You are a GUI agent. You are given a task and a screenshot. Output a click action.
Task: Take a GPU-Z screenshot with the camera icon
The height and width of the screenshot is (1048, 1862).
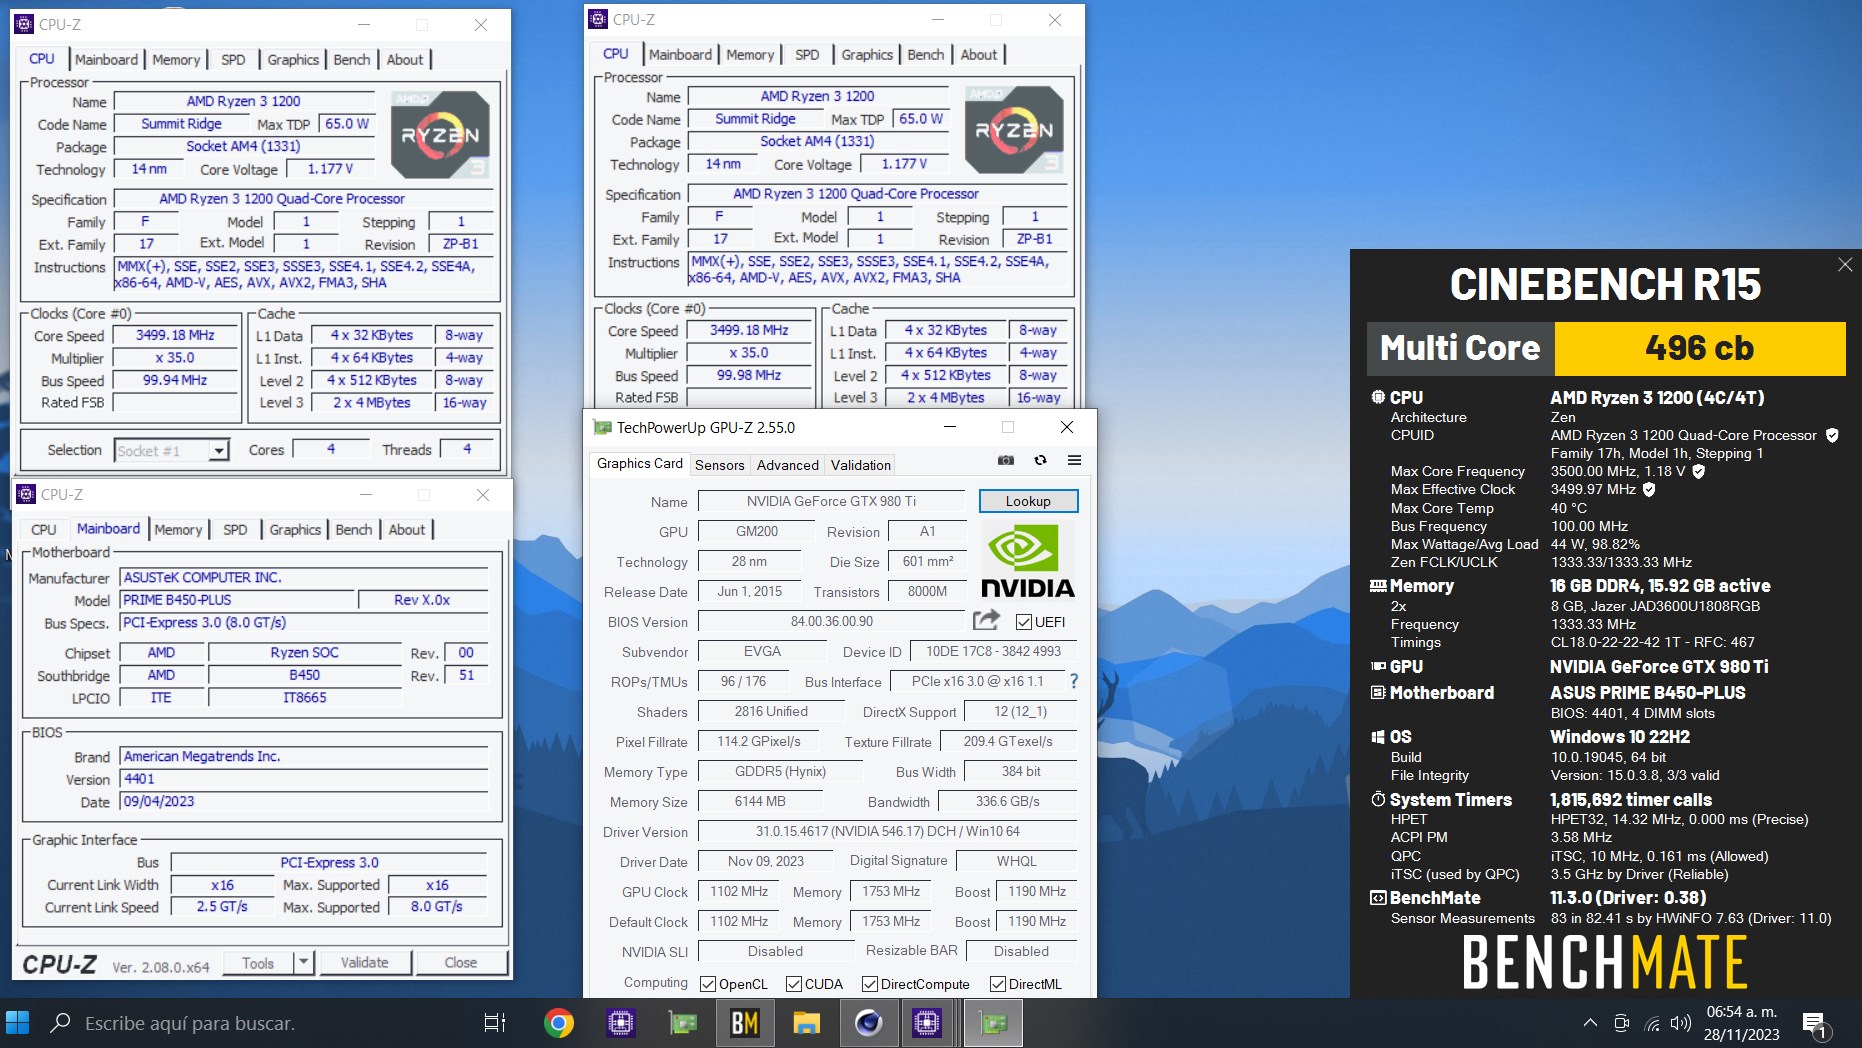(1006, 460)
